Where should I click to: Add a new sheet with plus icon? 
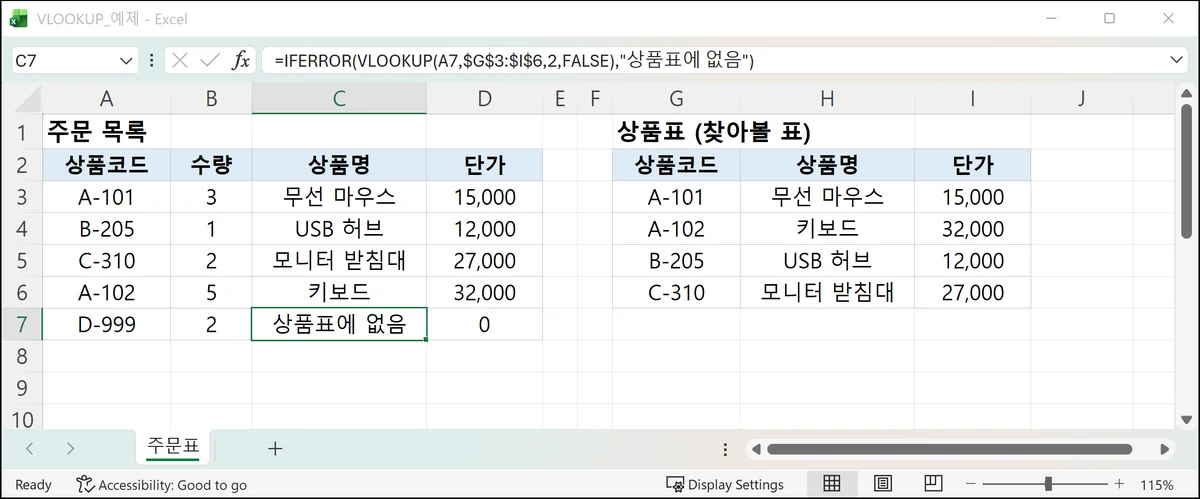point(275,448)
